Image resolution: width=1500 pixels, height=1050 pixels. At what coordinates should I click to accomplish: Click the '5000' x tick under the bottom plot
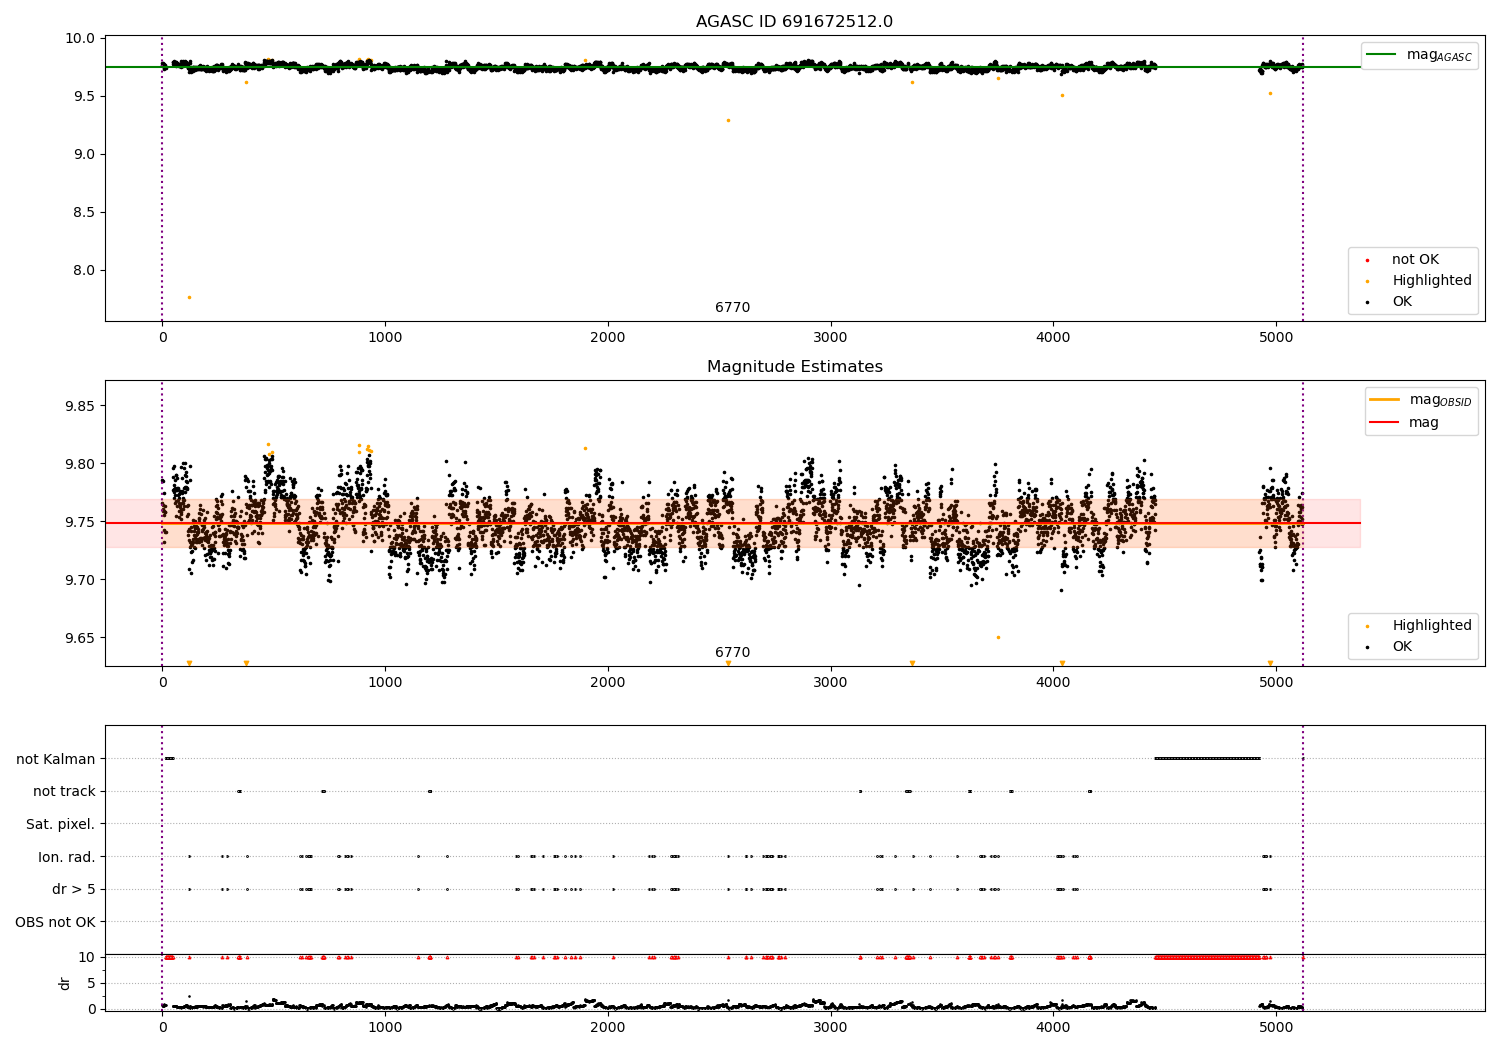point(1276,1027)
